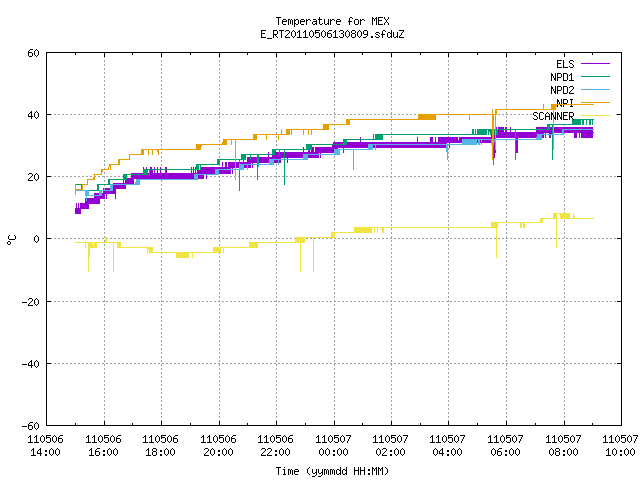The image size is (640, 480).
Task: Click the purple ELS legend line sample
Action: 595,64
